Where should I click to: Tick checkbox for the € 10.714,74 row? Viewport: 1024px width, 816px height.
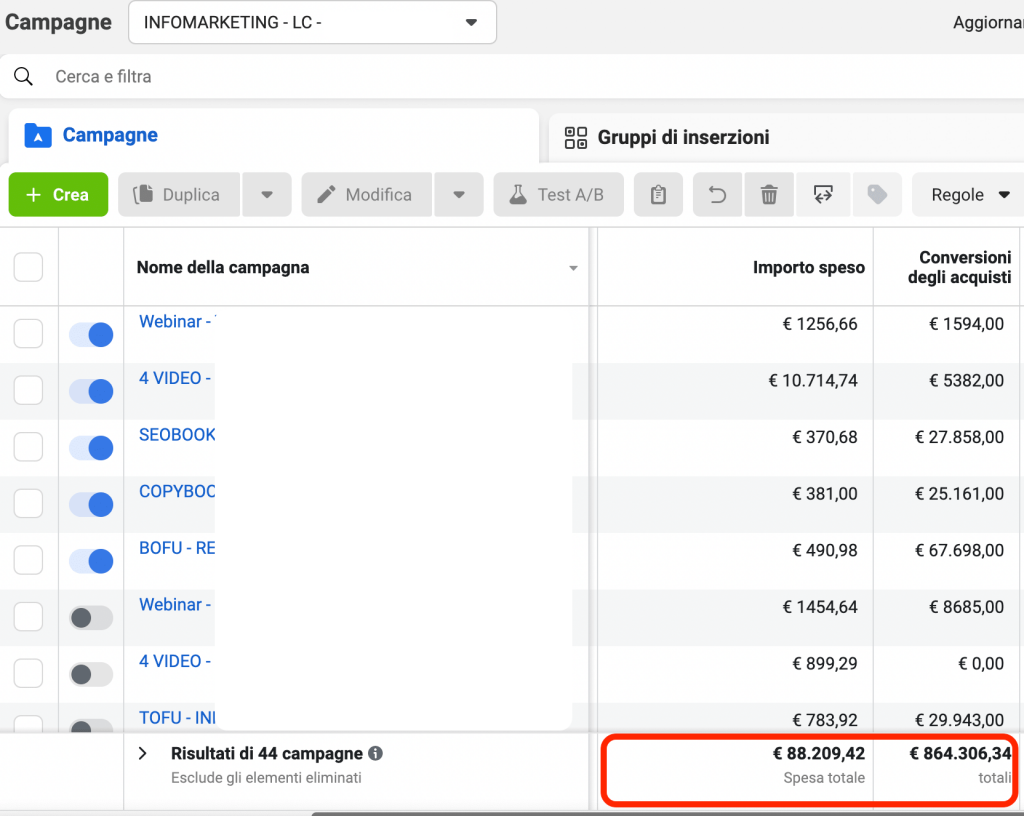28,390
